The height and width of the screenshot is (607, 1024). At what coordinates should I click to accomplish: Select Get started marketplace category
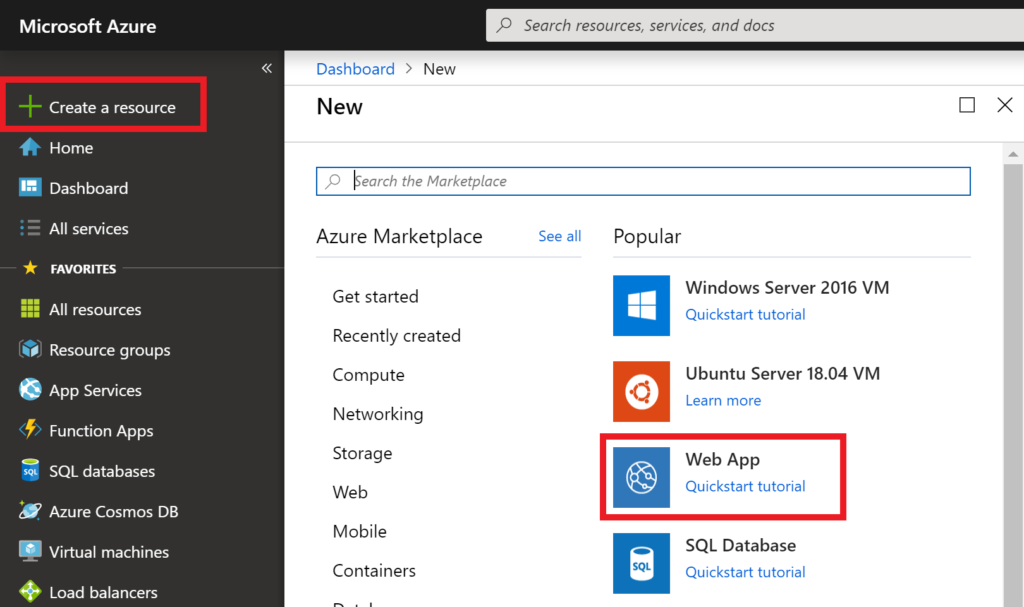click(x=376, y=297)
